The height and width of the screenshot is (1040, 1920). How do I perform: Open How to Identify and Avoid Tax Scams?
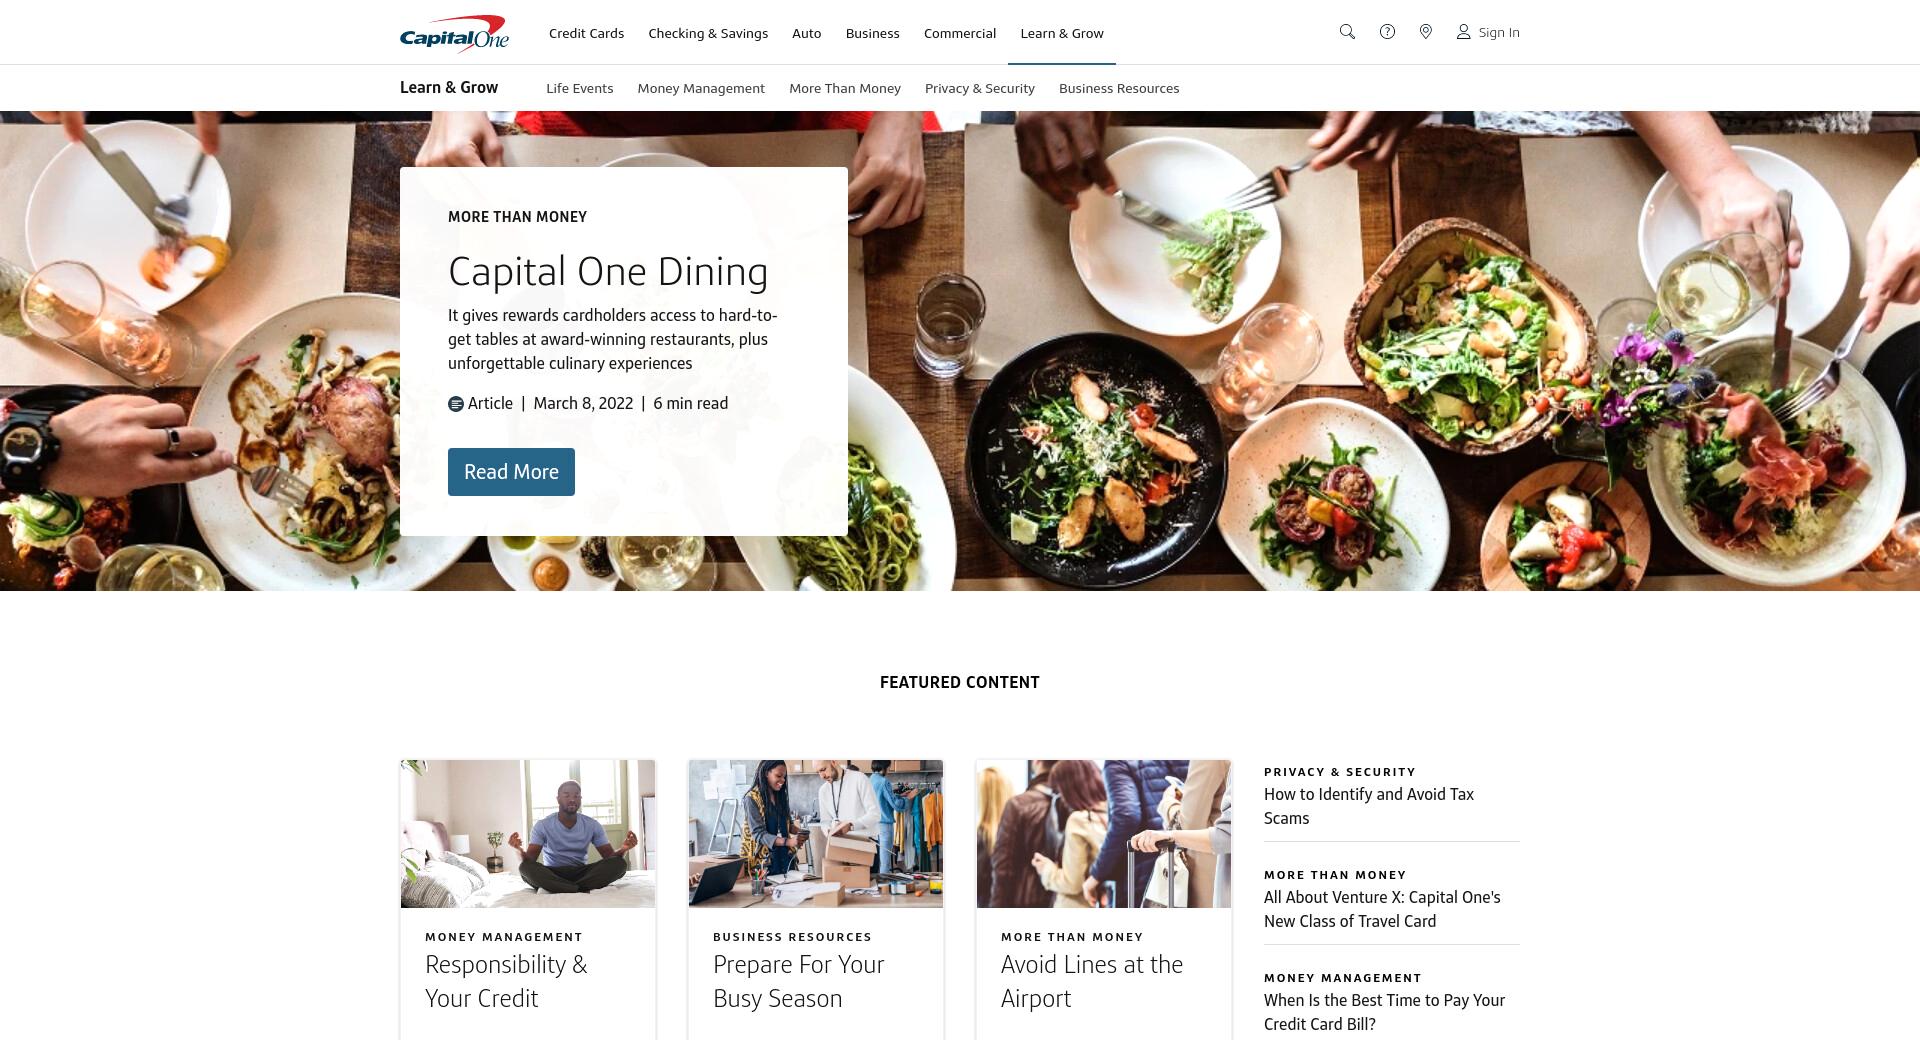tap(1369, 806)
